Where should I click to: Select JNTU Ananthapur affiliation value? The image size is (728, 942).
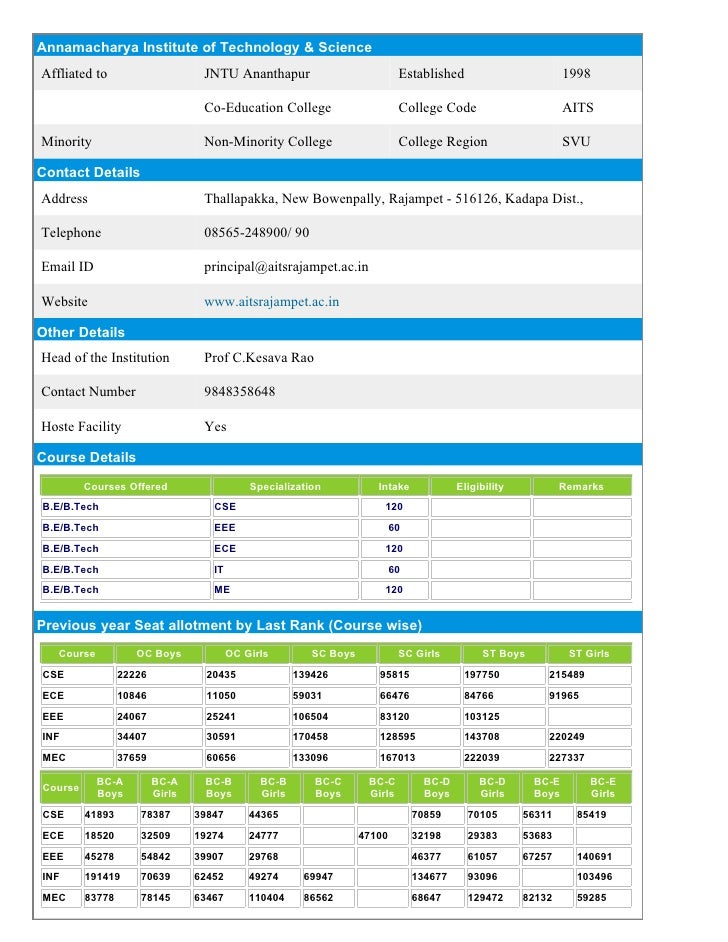click(x=257, y=73)
